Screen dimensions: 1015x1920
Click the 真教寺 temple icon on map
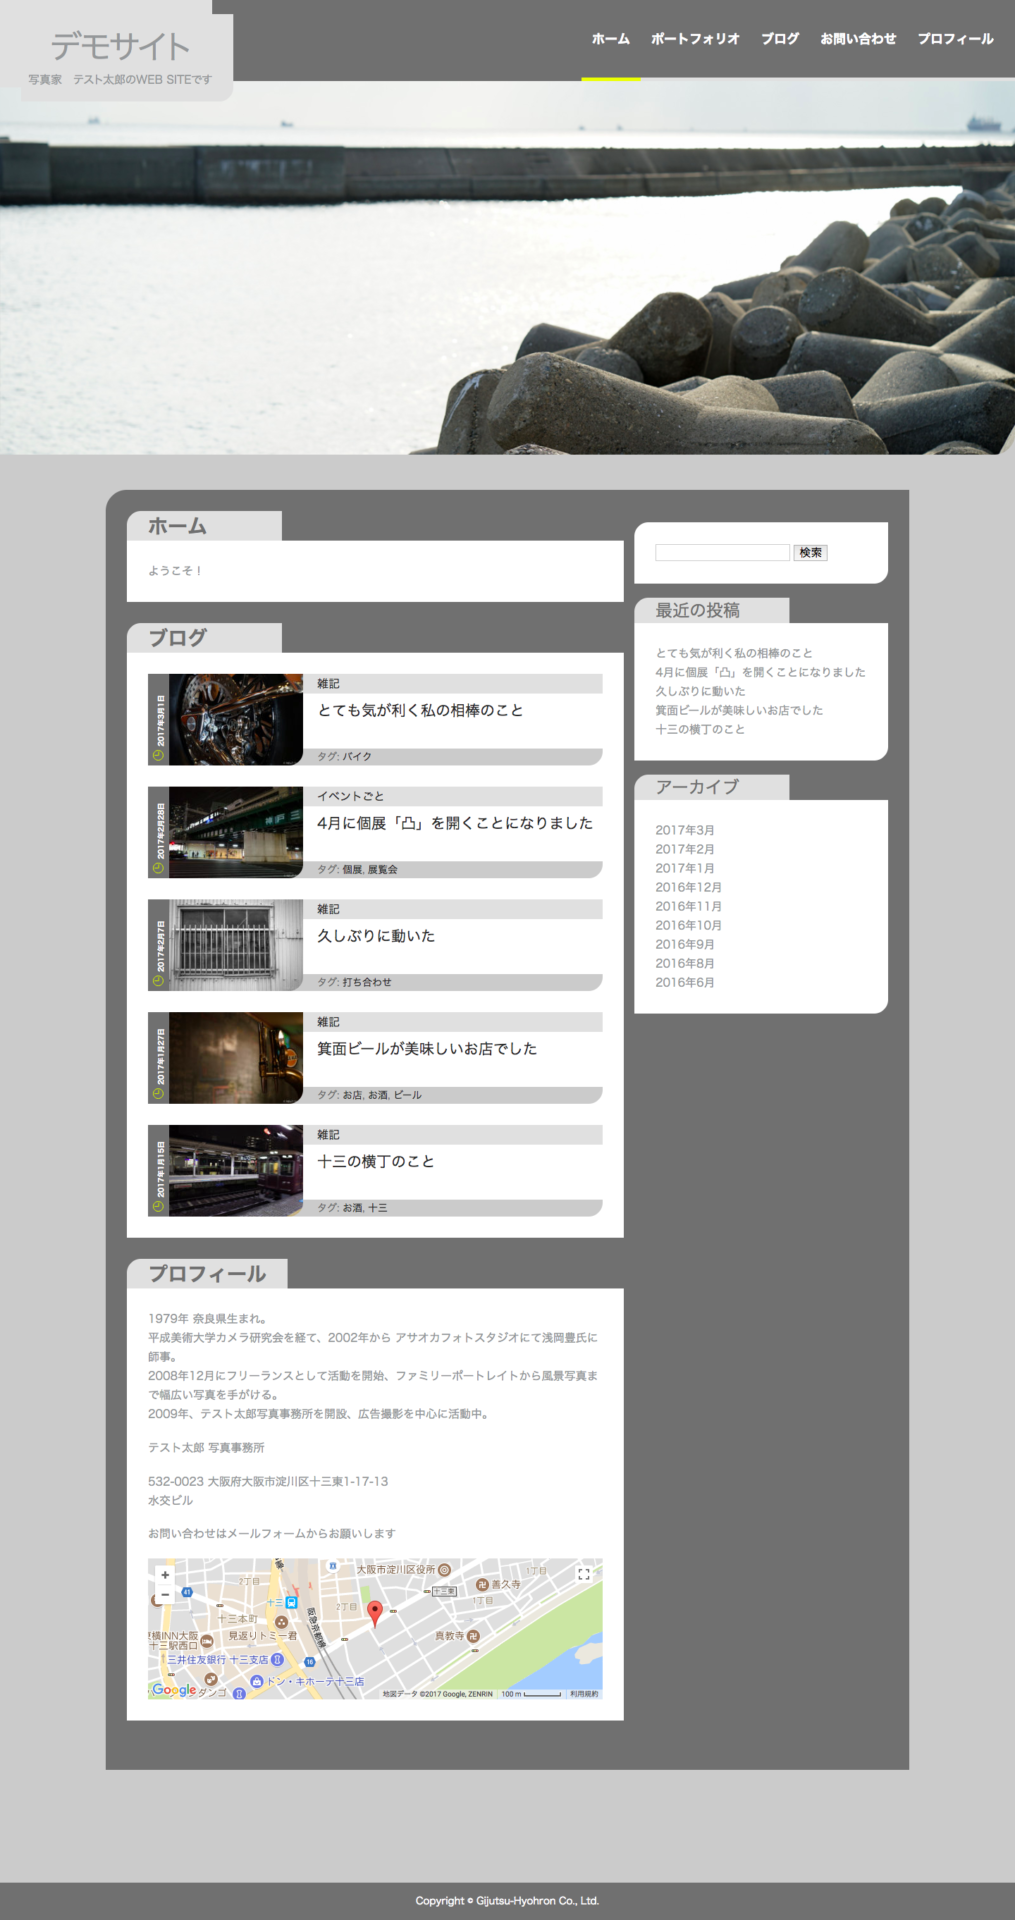(474, 1636)
